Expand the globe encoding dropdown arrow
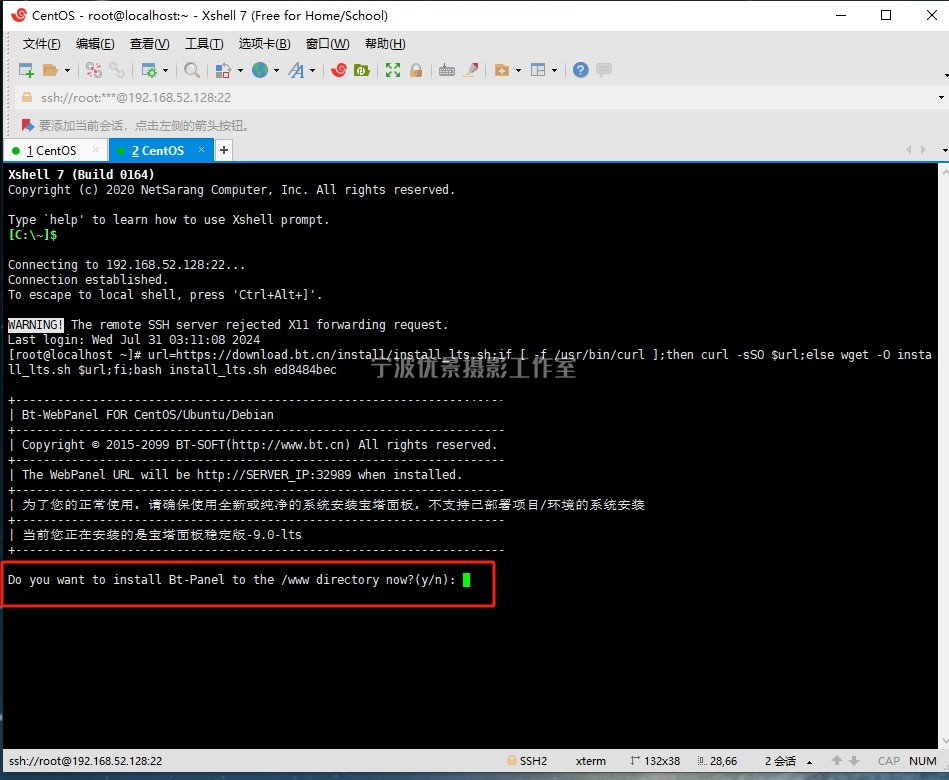 coord(277,70)
